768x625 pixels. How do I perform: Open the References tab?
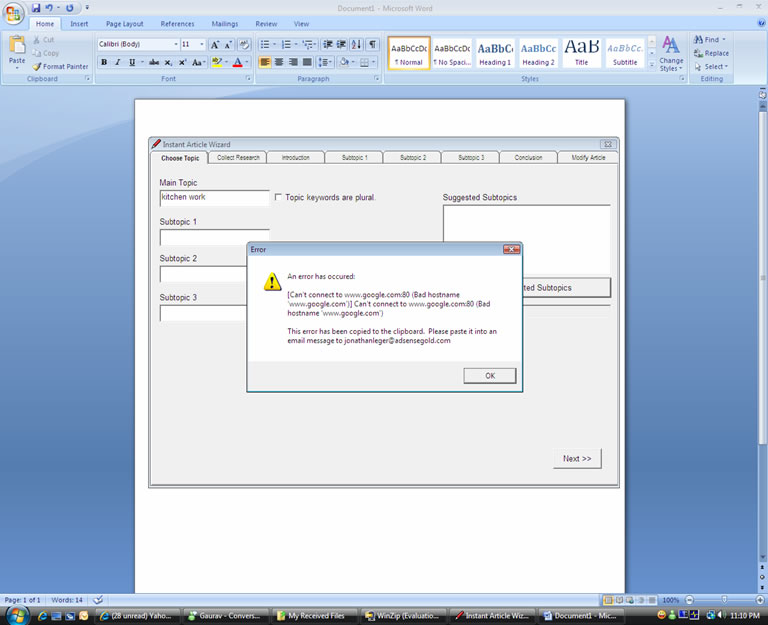point(177,24)
